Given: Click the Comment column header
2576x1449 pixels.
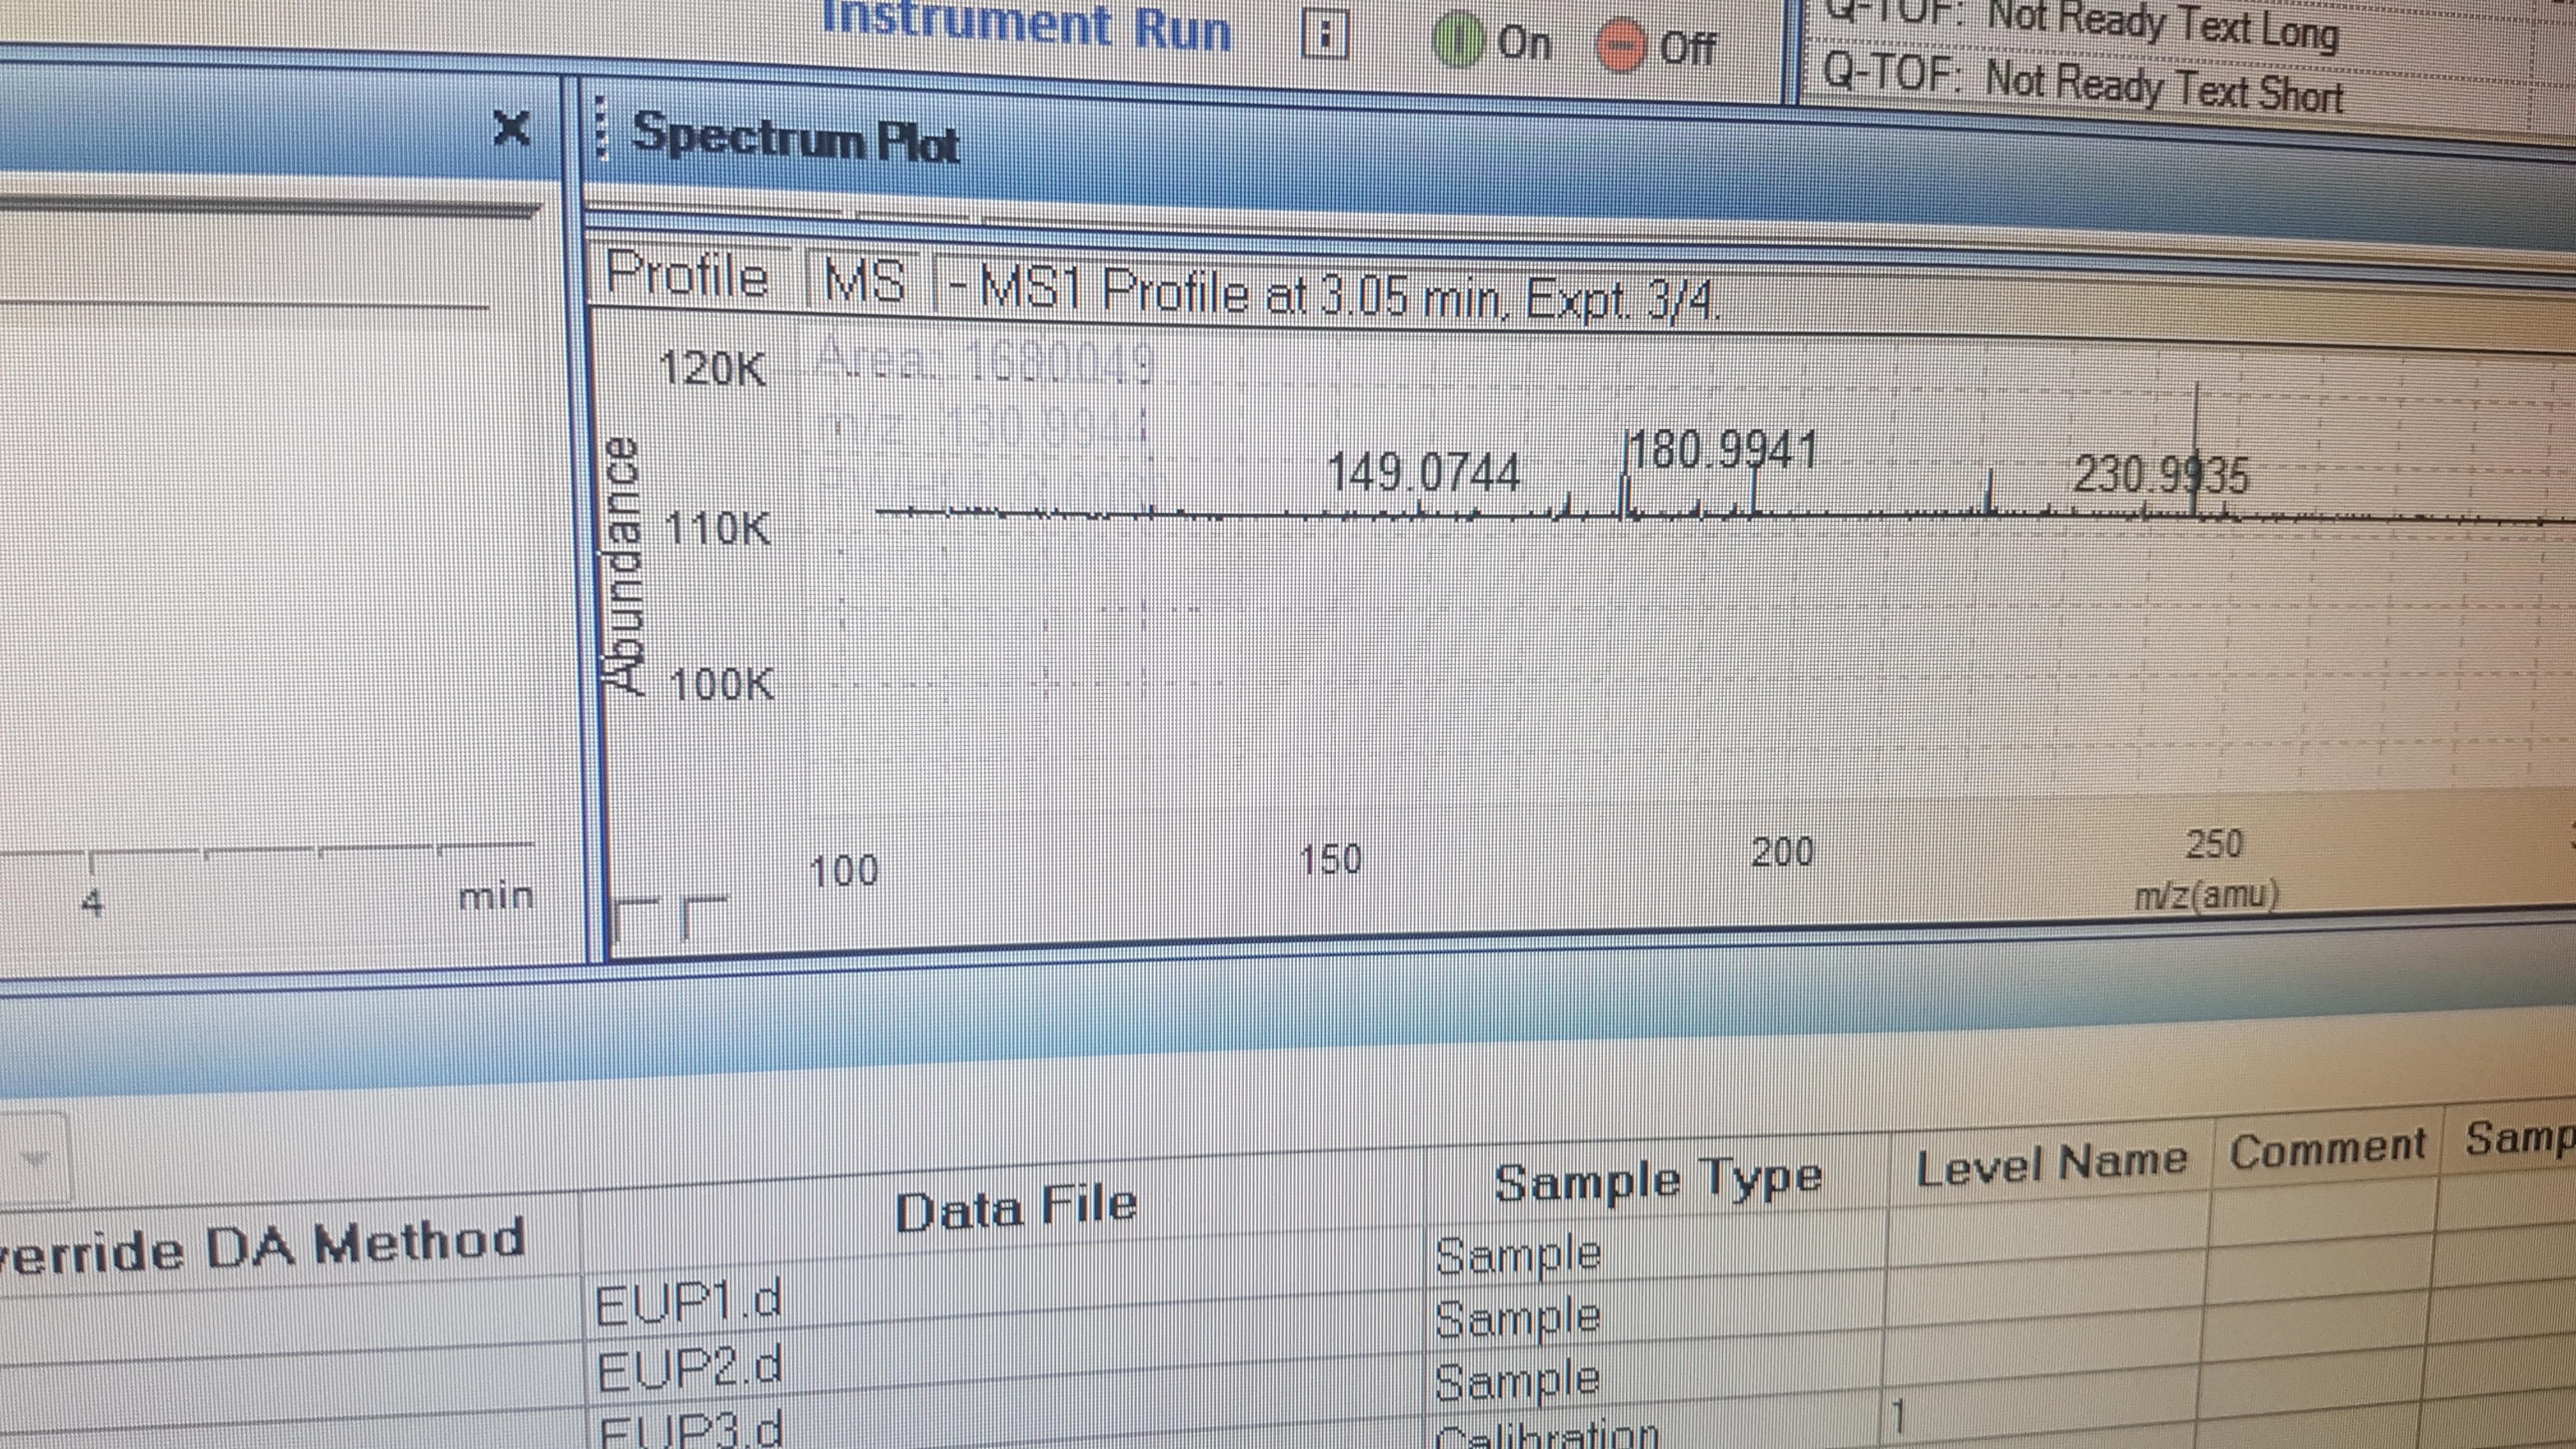Looking at the screenshot, I should [2327, 1150].
